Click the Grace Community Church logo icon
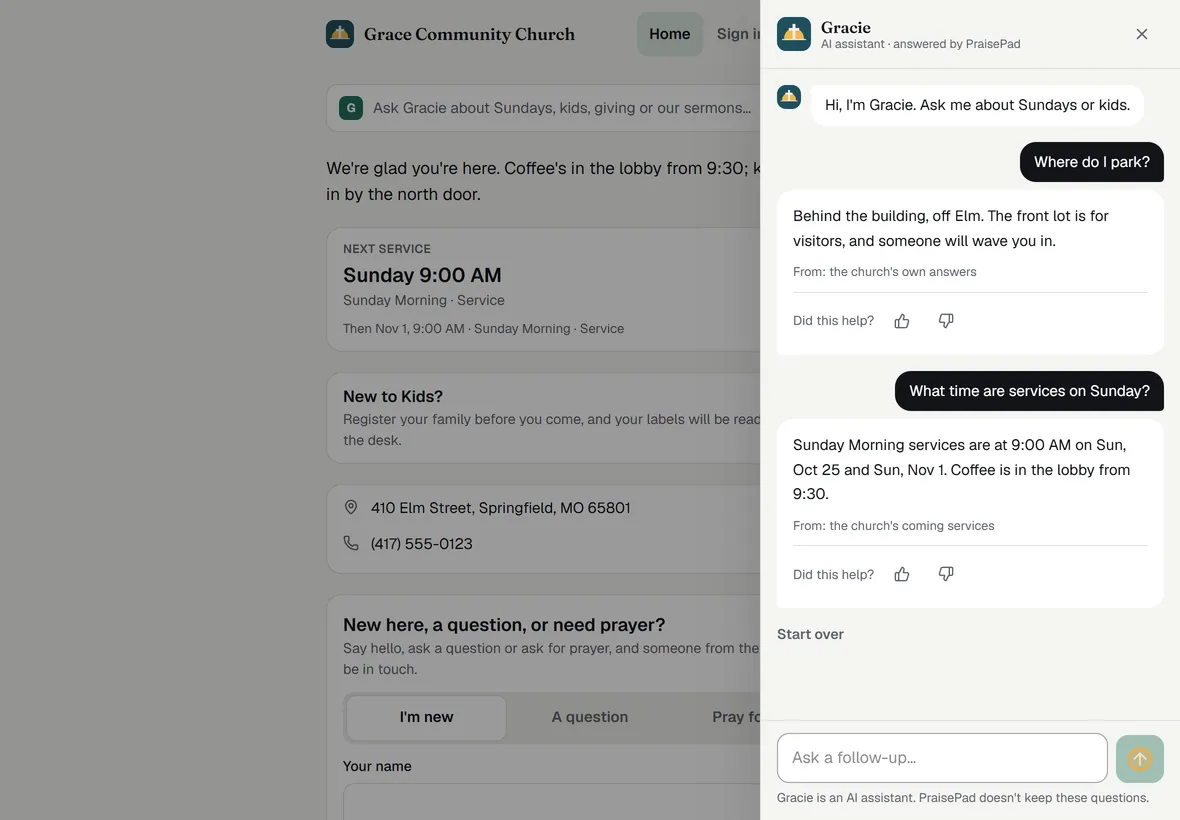This screenshot has width=1180, height=820. [340, 34]
